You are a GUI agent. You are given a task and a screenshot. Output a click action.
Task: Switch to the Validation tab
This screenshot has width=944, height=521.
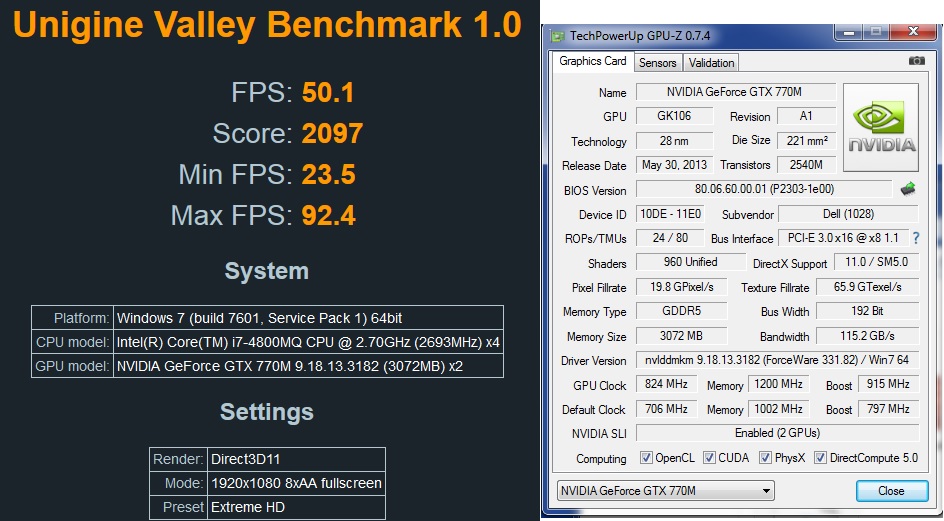point(711,63)
